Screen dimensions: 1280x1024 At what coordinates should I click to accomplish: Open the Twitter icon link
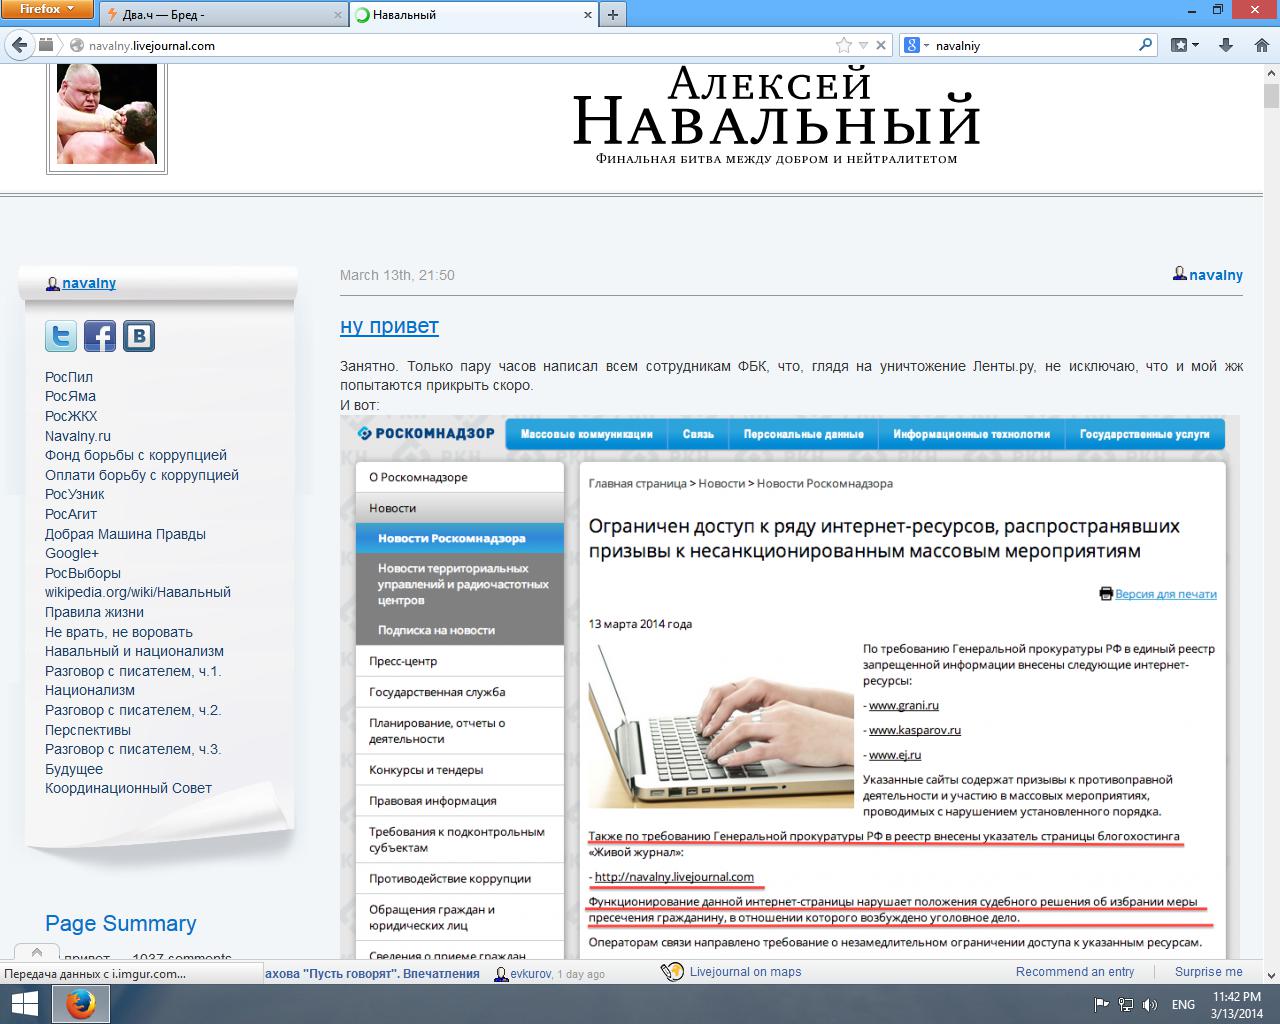[61, 336]
